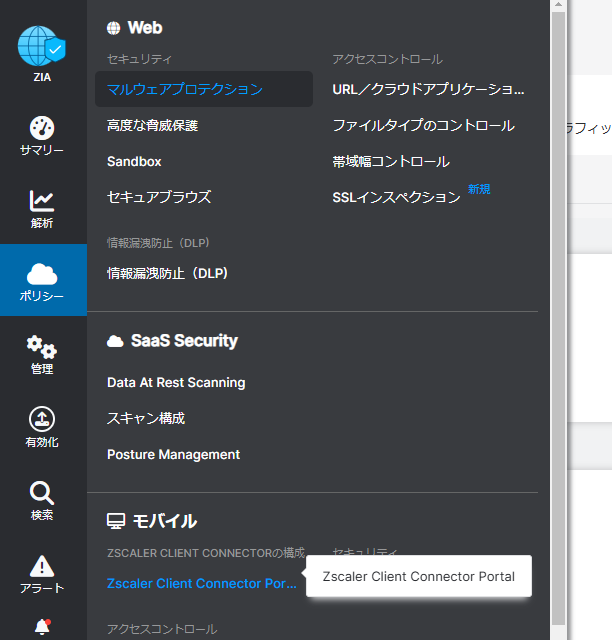612x640 pixels.
Task: Click the モバイル monitor icon
Action: pos(116,521)
